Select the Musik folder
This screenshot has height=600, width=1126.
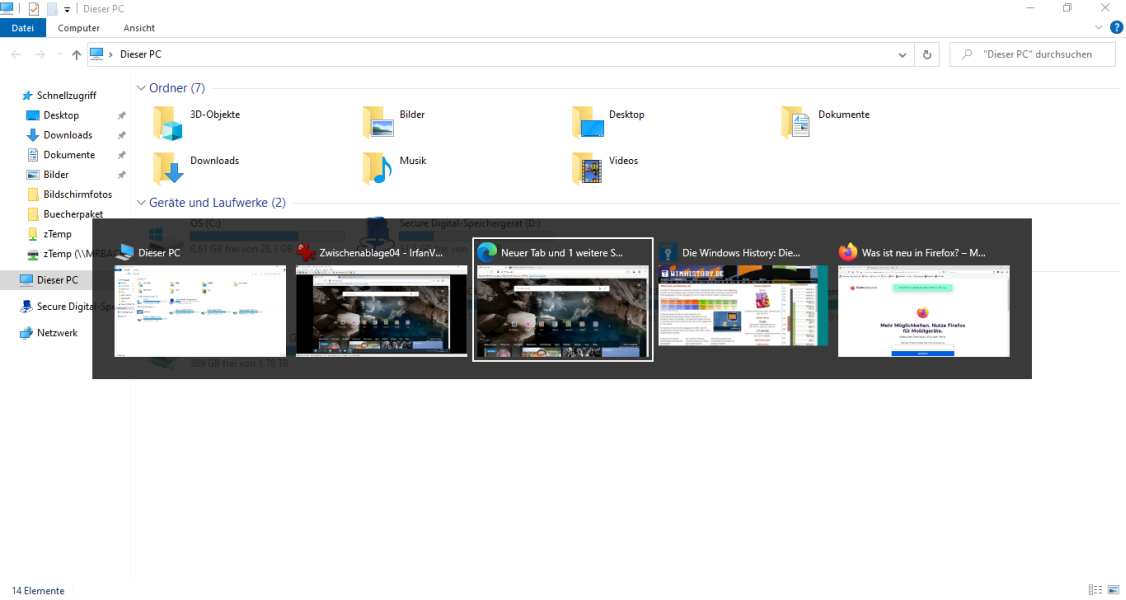395,168
